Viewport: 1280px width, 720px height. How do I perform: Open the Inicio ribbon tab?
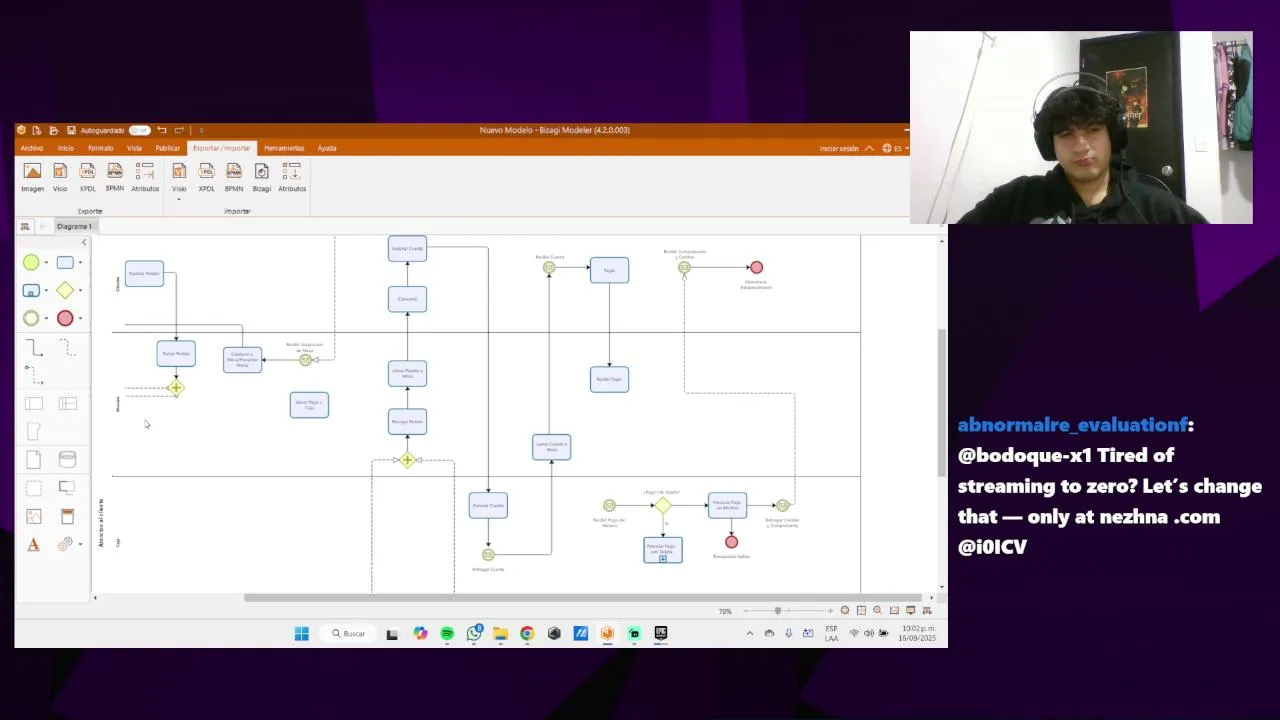coord(65,148)
